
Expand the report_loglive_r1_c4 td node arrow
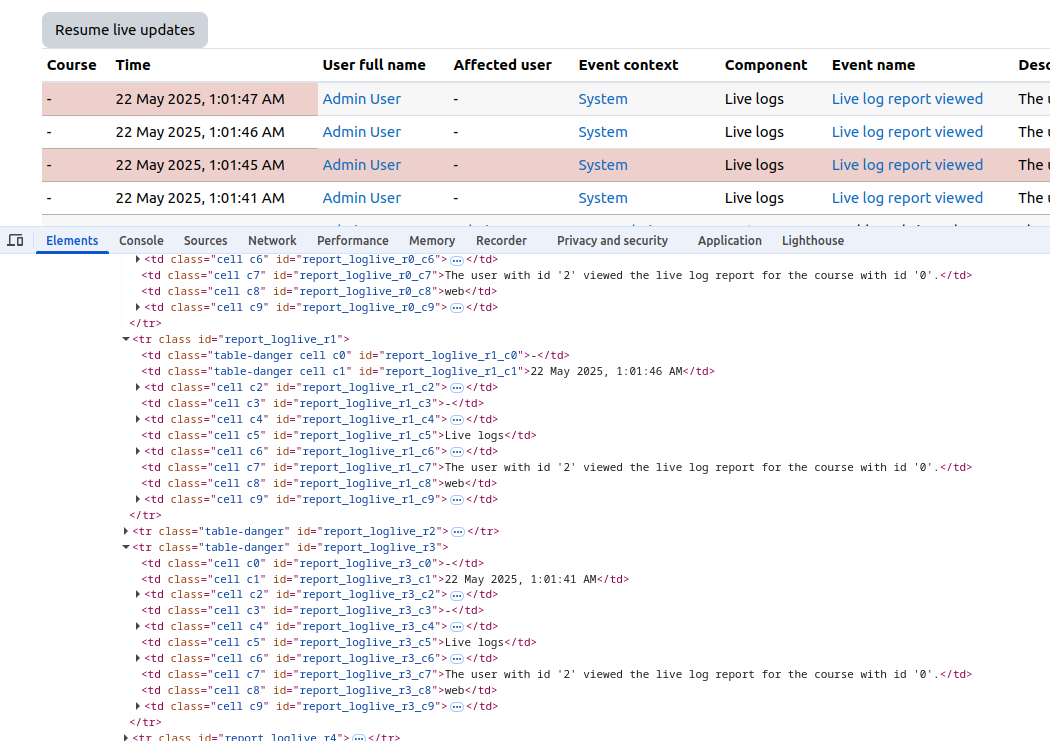coord(138,419)
